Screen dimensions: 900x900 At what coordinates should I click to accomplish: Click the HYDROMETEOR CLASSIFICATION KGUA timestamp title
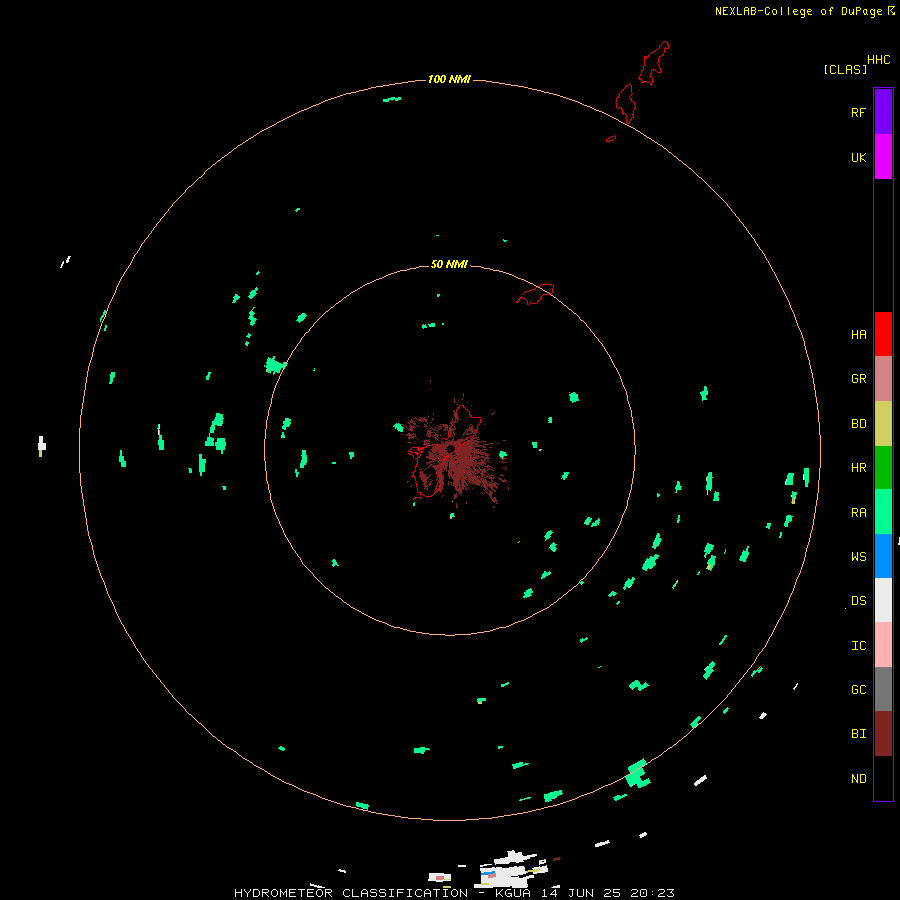point(454,893)
